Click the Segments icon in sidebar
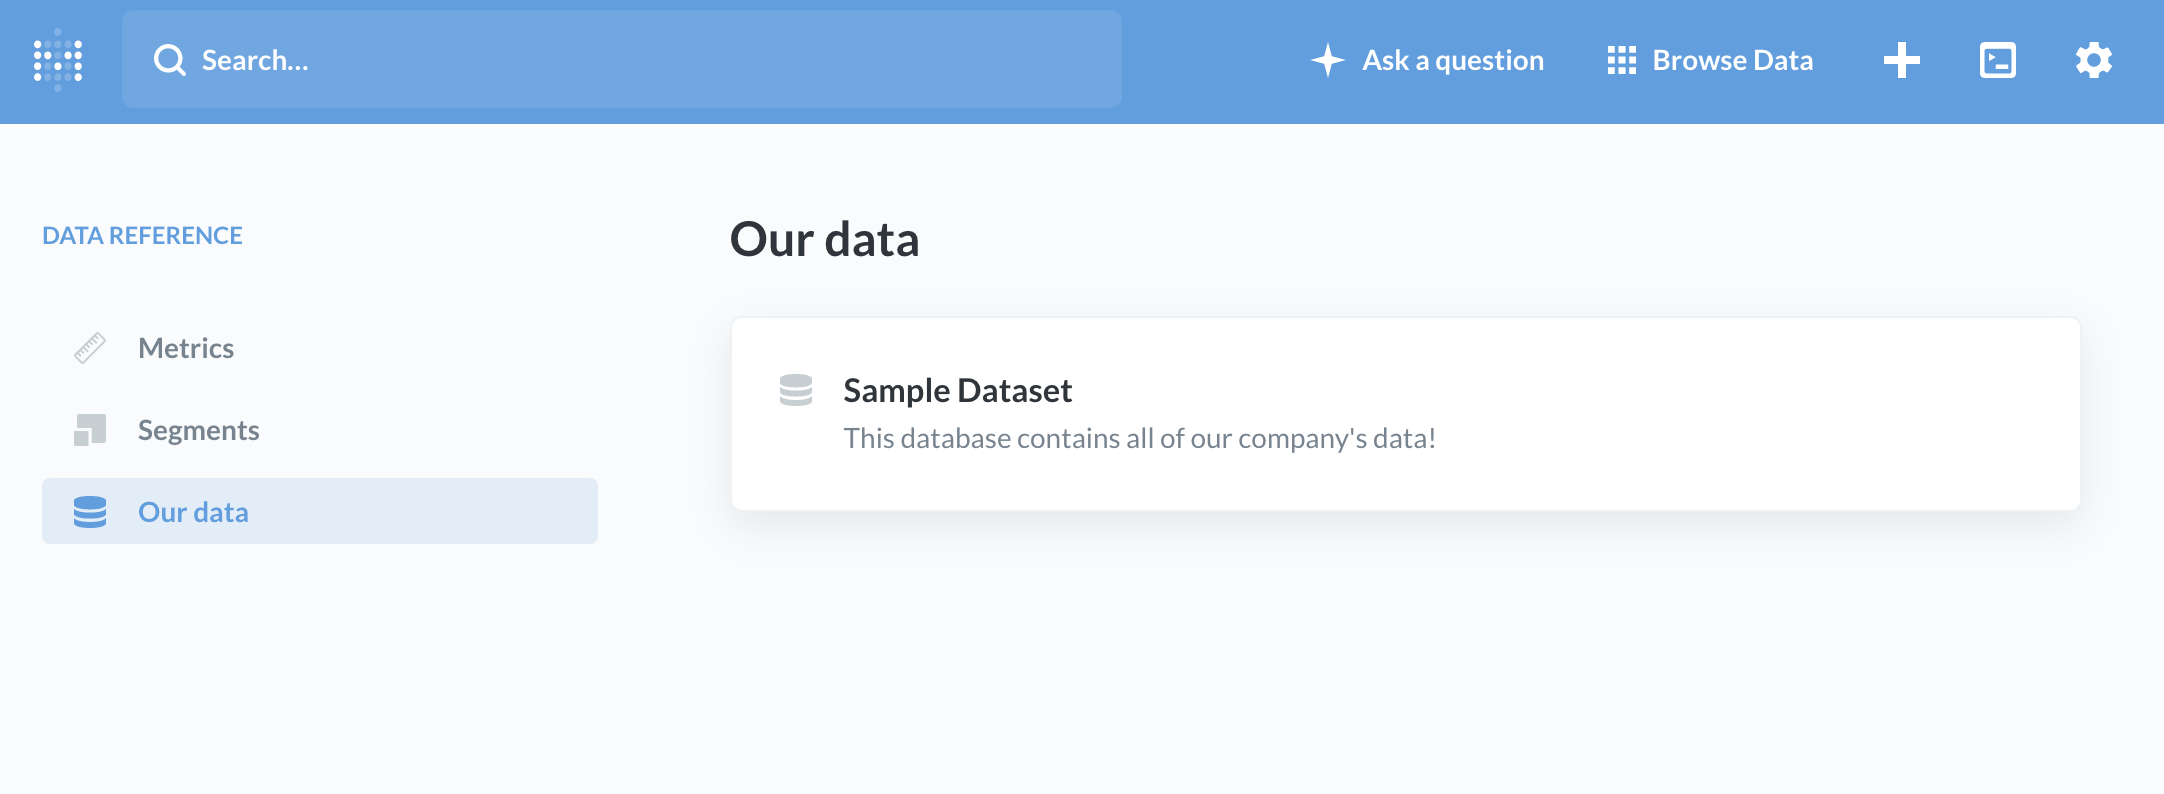This screenshot has width=2164, height=794. [x=90, y=430]
